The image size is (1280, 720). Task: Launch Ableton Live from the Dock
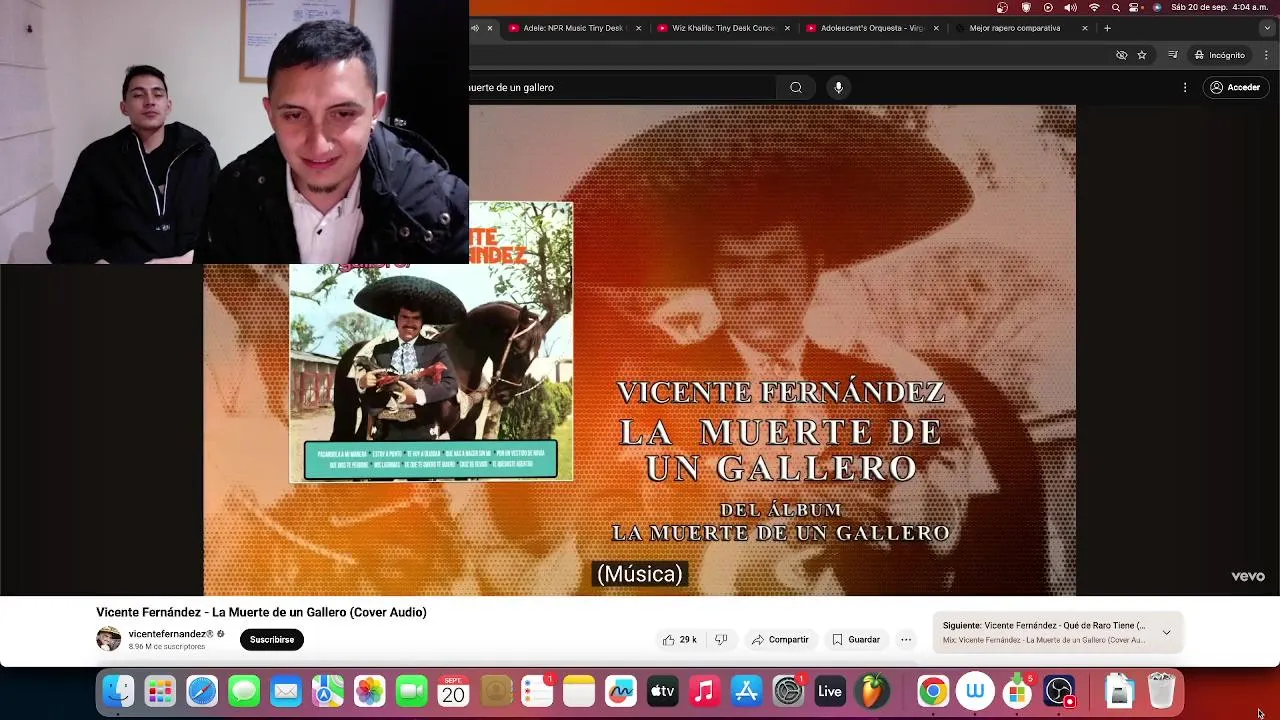(830, 691)
